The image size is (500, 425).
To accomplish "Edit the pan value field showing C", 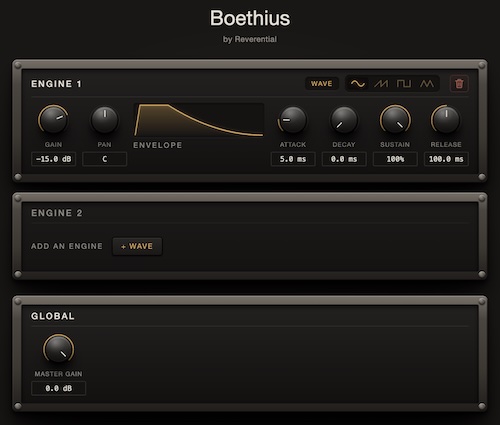I will [104, 159].
